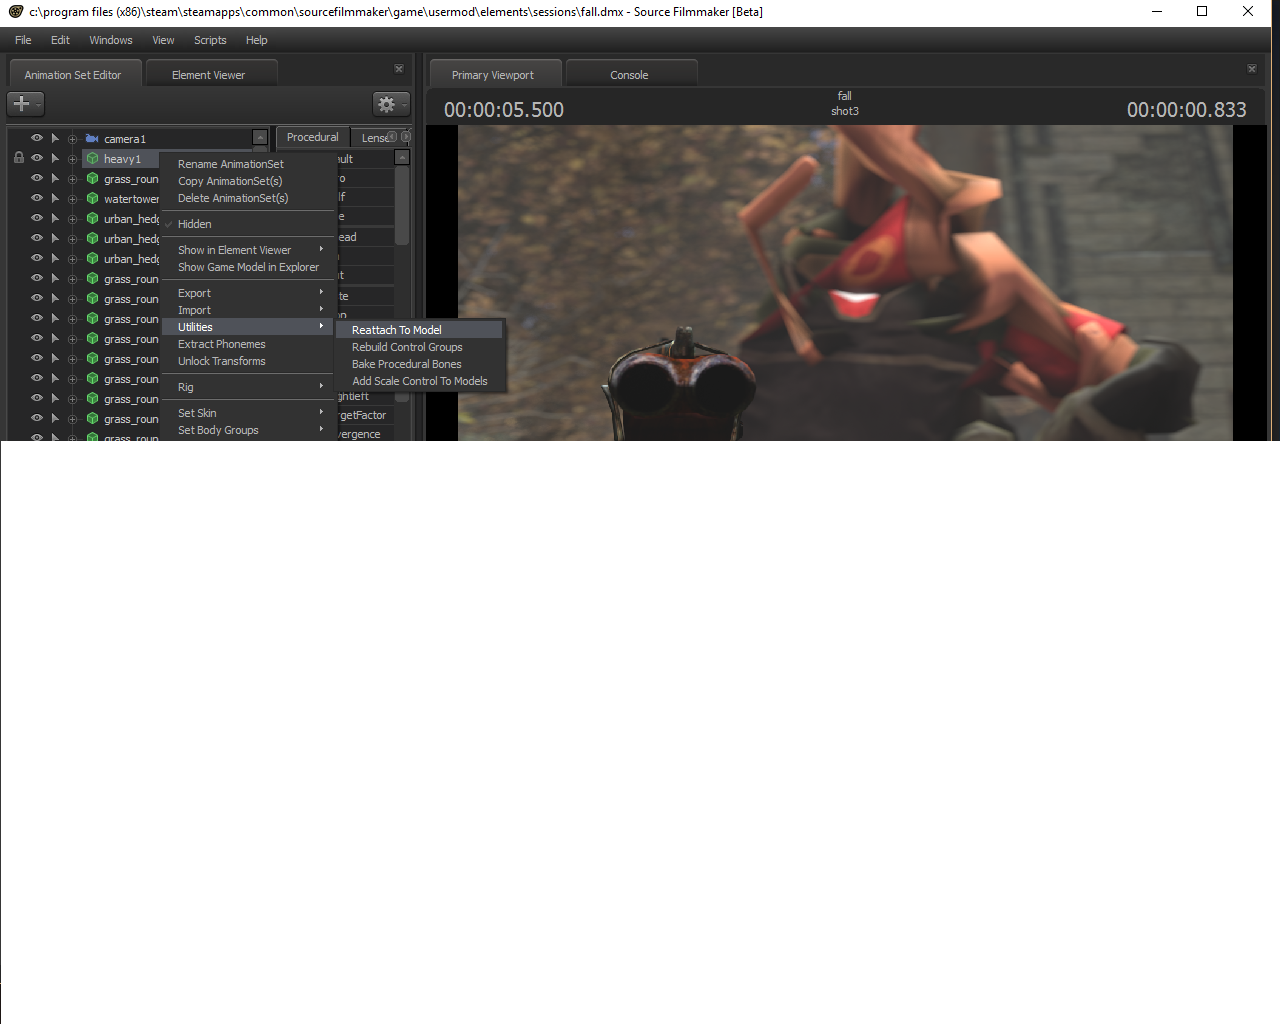1280x1024 pixels.
Task: Select the Procedural tab
Action: [312, 137]
